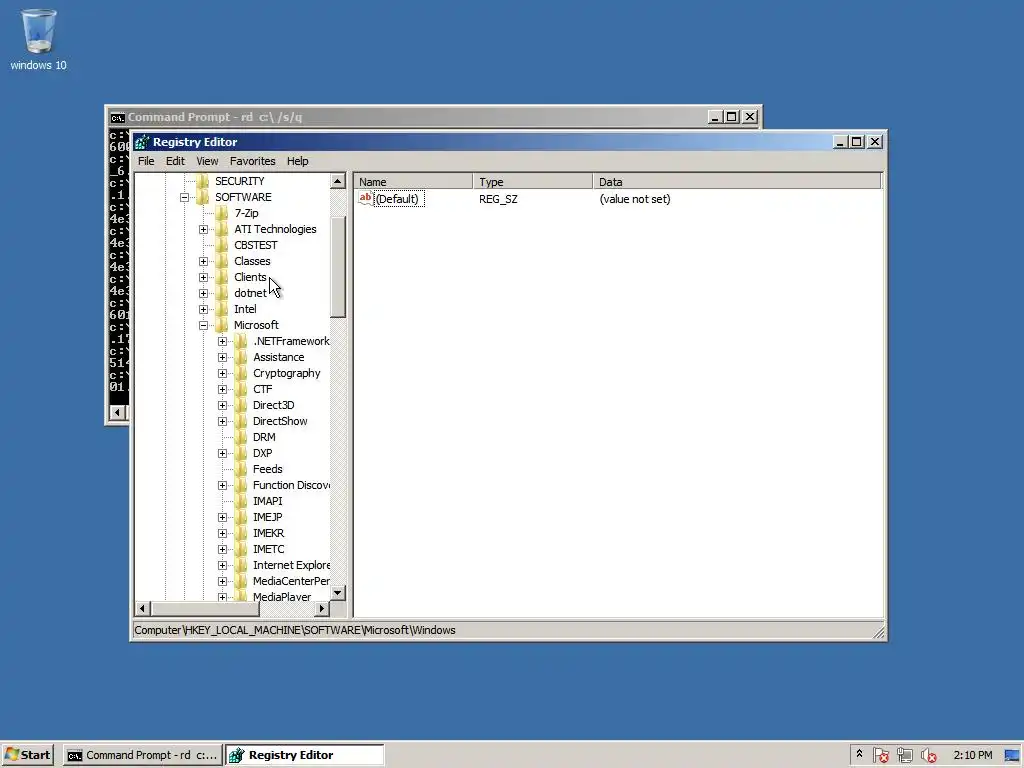Switch to Command Prompt taskbar button
The height and width of the screenshot is (768, 1024).
[142, 755]
